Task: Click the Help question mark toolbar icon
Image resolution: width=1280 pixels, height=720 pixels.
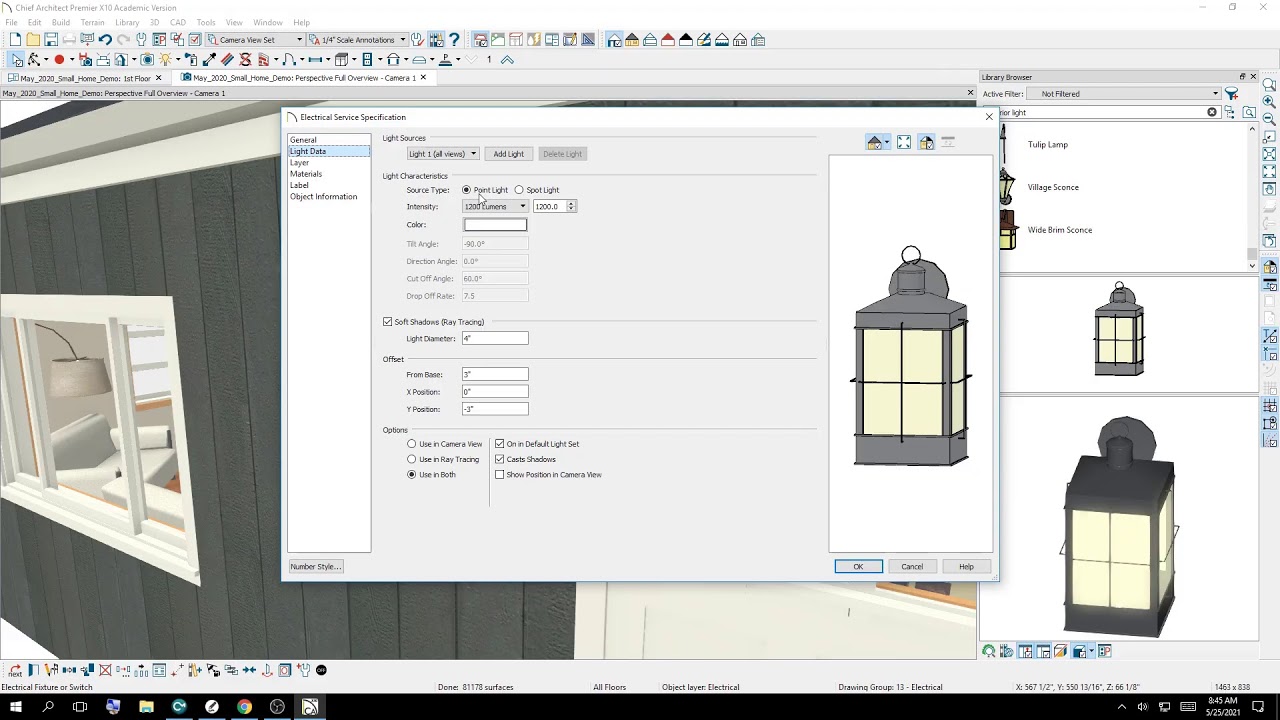Action: click(x=454, y=40)
